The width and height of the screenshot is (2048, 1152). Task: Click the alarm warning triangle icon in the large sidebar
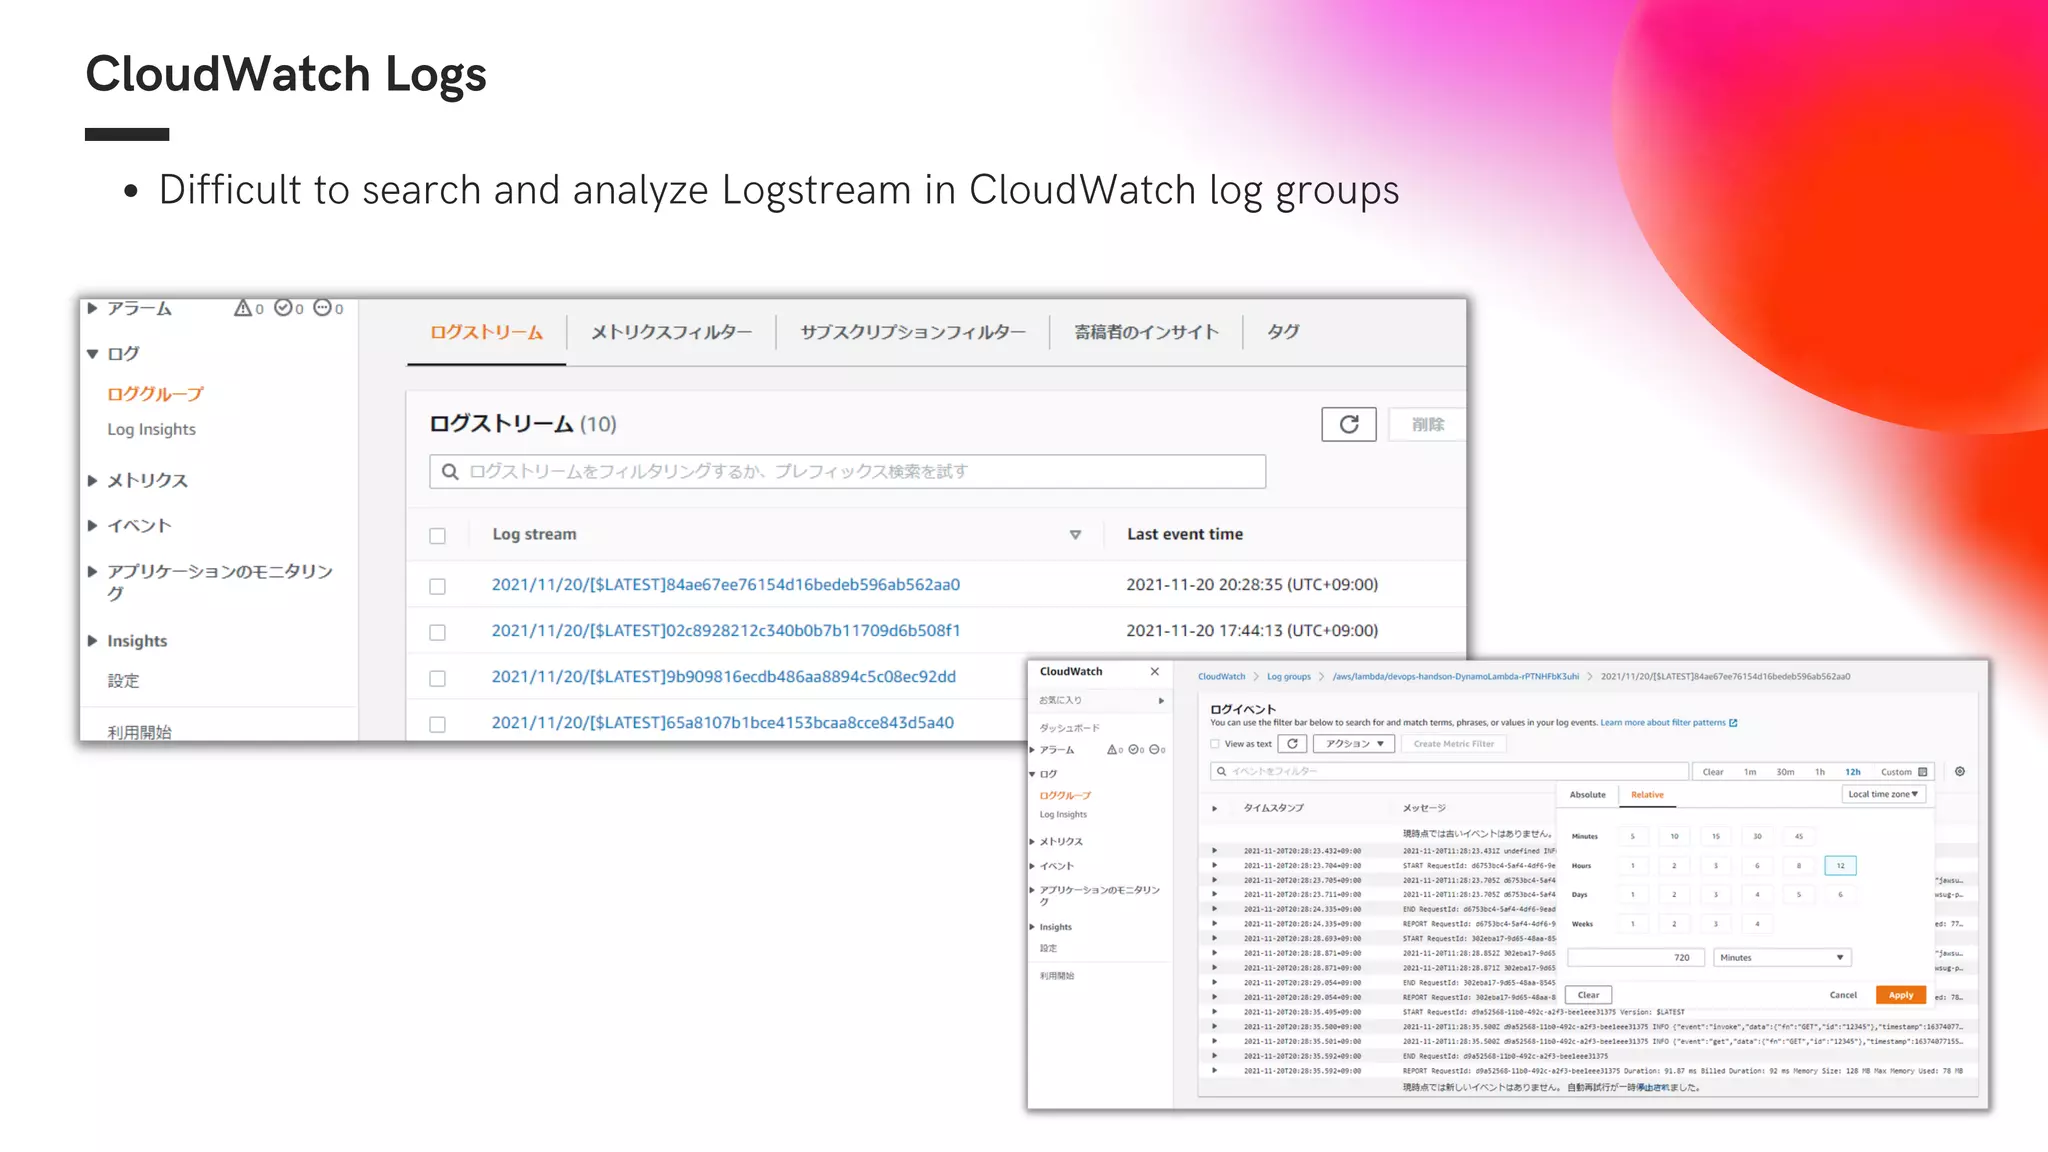pos(243,308)
